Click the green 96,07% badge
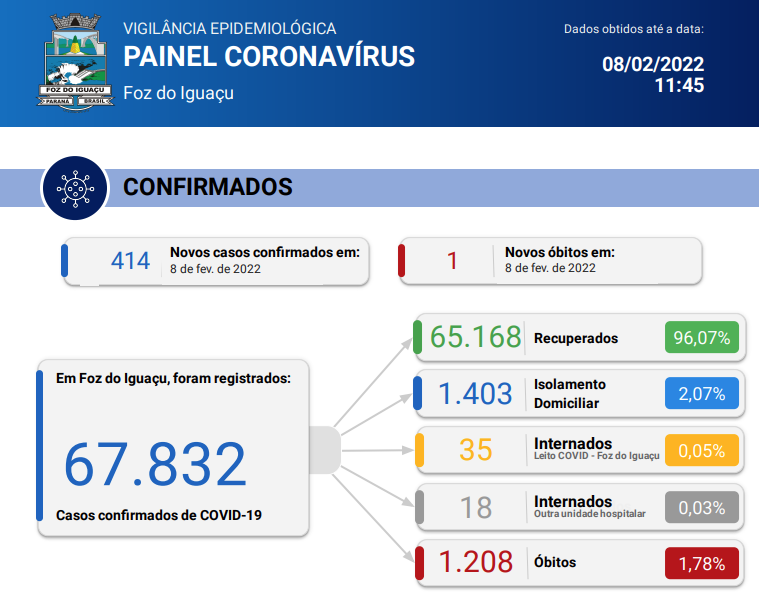The image size is (759, 593). point(701,337)
